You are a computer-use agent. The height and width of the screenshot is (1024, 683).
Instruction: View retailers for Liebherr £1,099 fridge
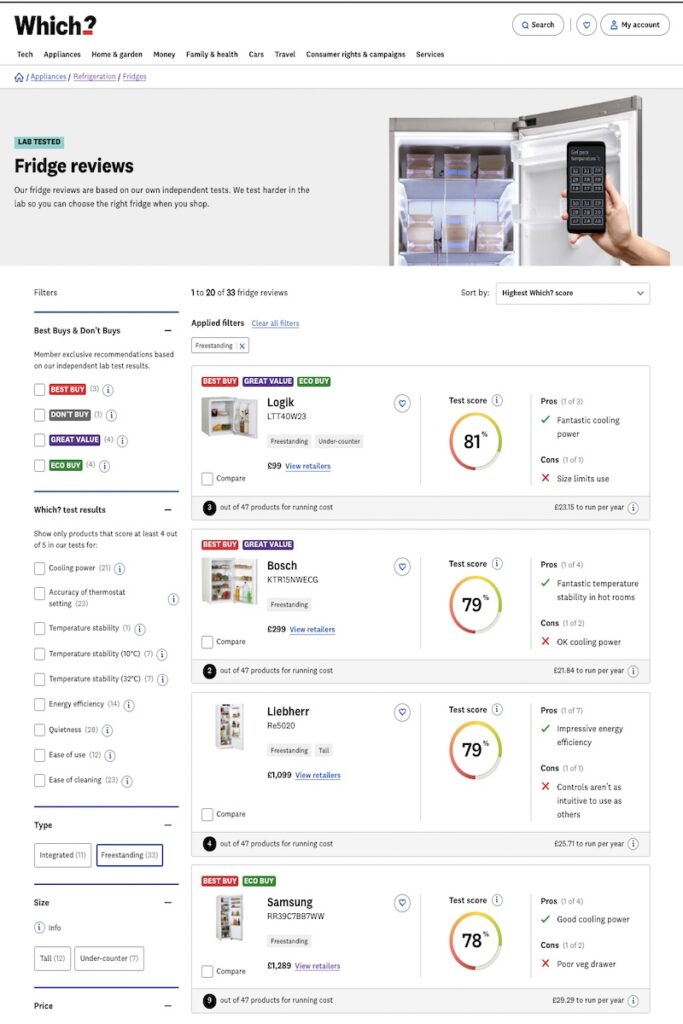317,775
